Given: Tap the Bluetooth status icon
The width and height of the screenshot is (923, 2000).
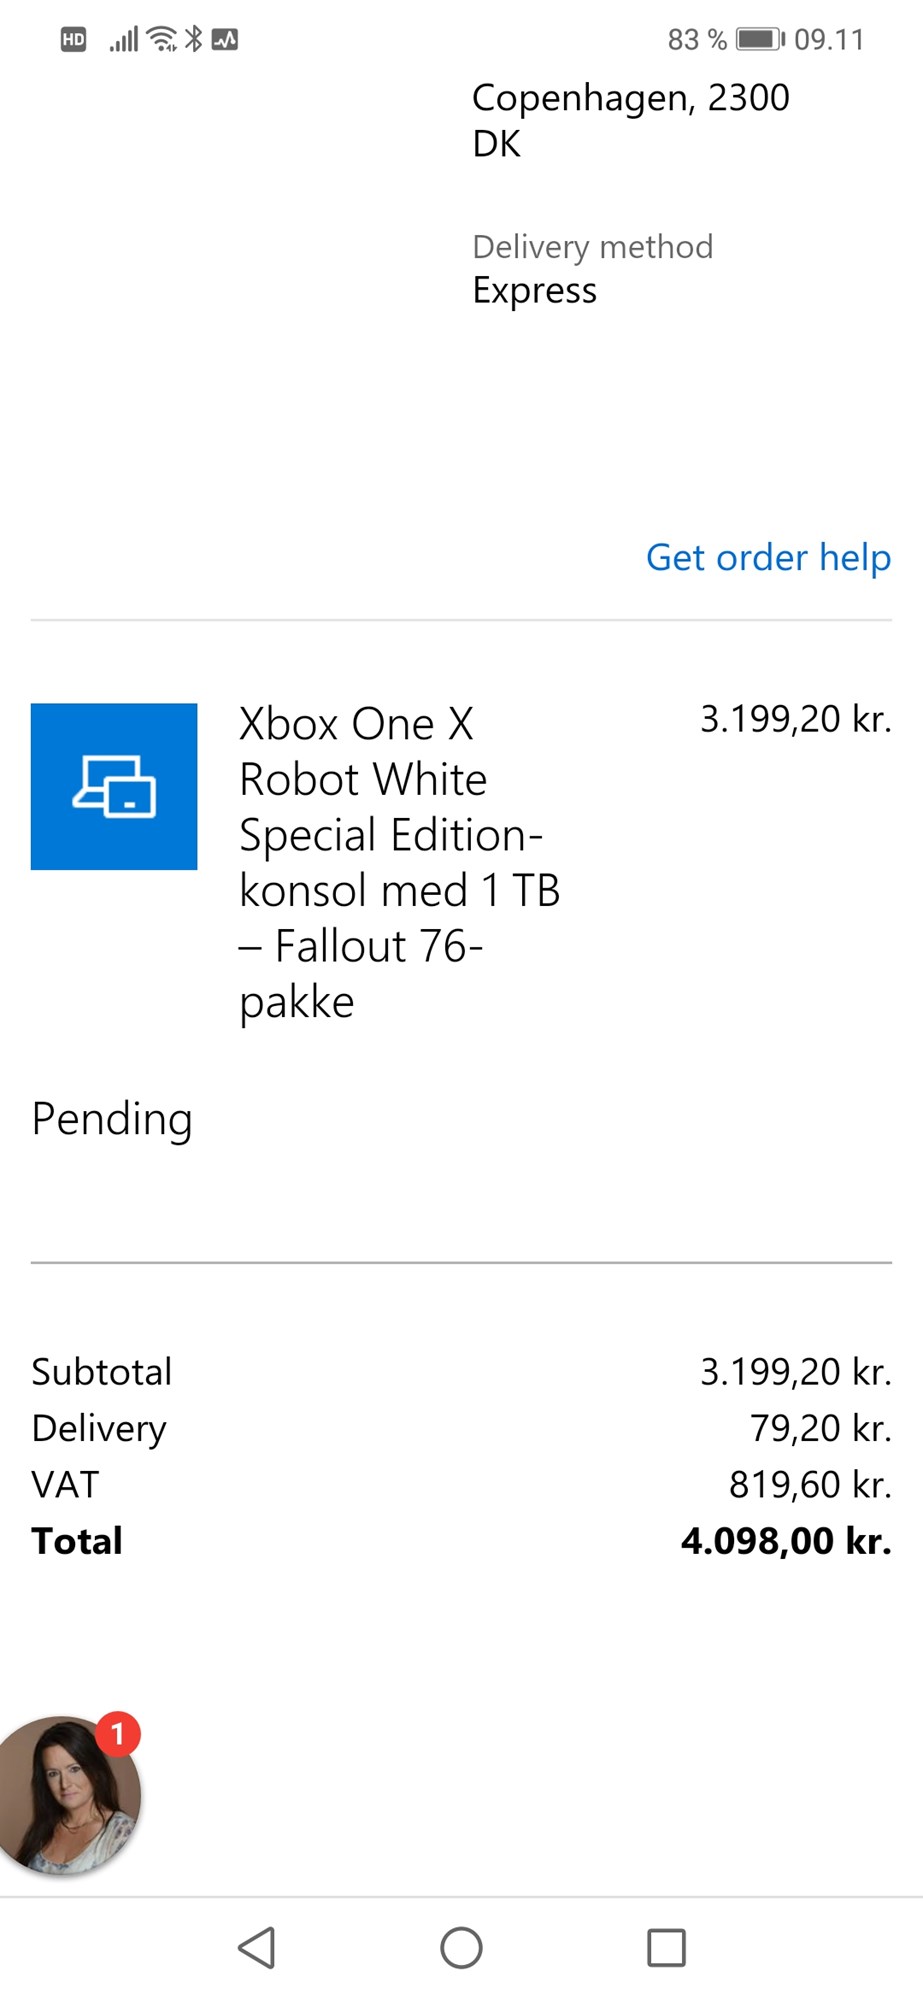Looking at the screenshot, I should pos(194,39).
